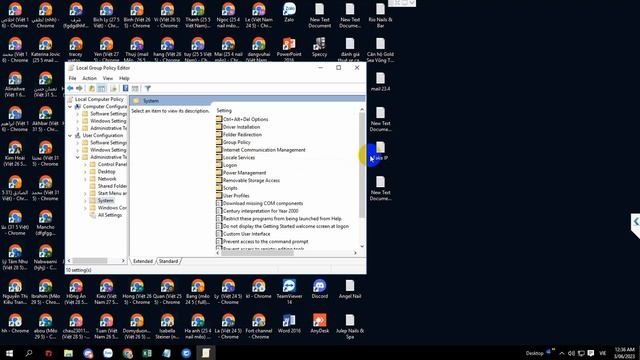Click the Up one level folder icon
Screen dimensions: 640x360
point(92,88)
